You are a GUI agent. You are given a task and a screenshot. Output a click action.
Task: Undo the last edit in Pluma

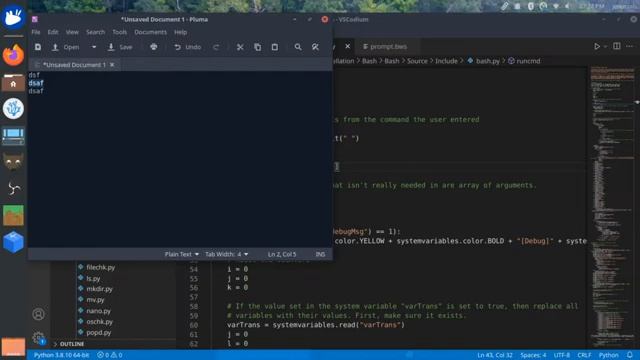tap(188, 47)
